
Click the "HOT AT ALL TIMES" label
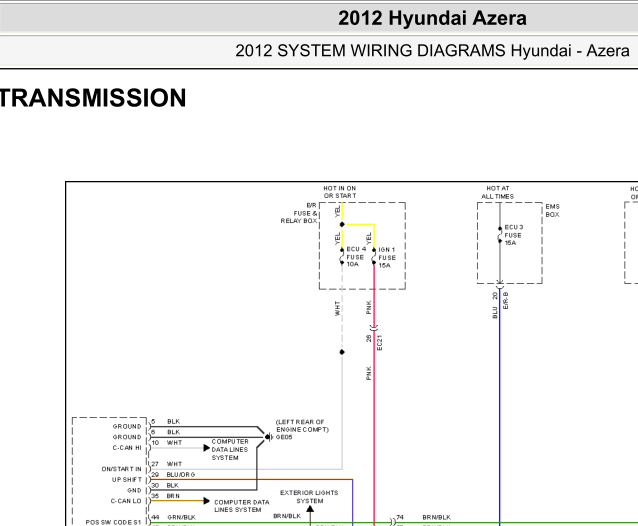pos(498,192)
